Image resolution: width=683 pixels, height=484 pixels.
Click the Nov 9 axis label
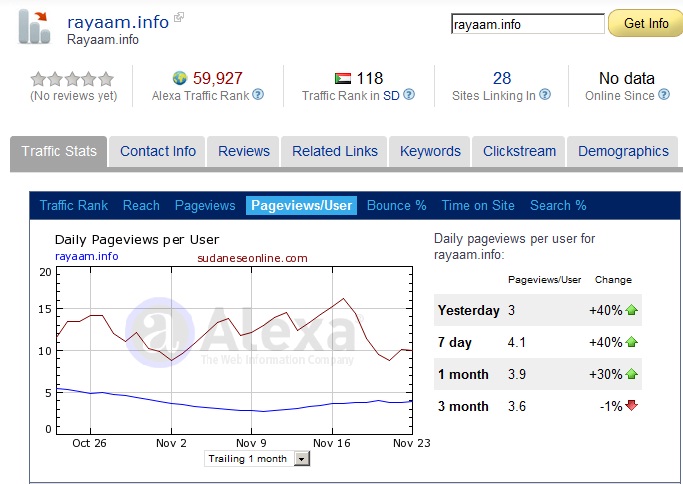tap(251, 443)
